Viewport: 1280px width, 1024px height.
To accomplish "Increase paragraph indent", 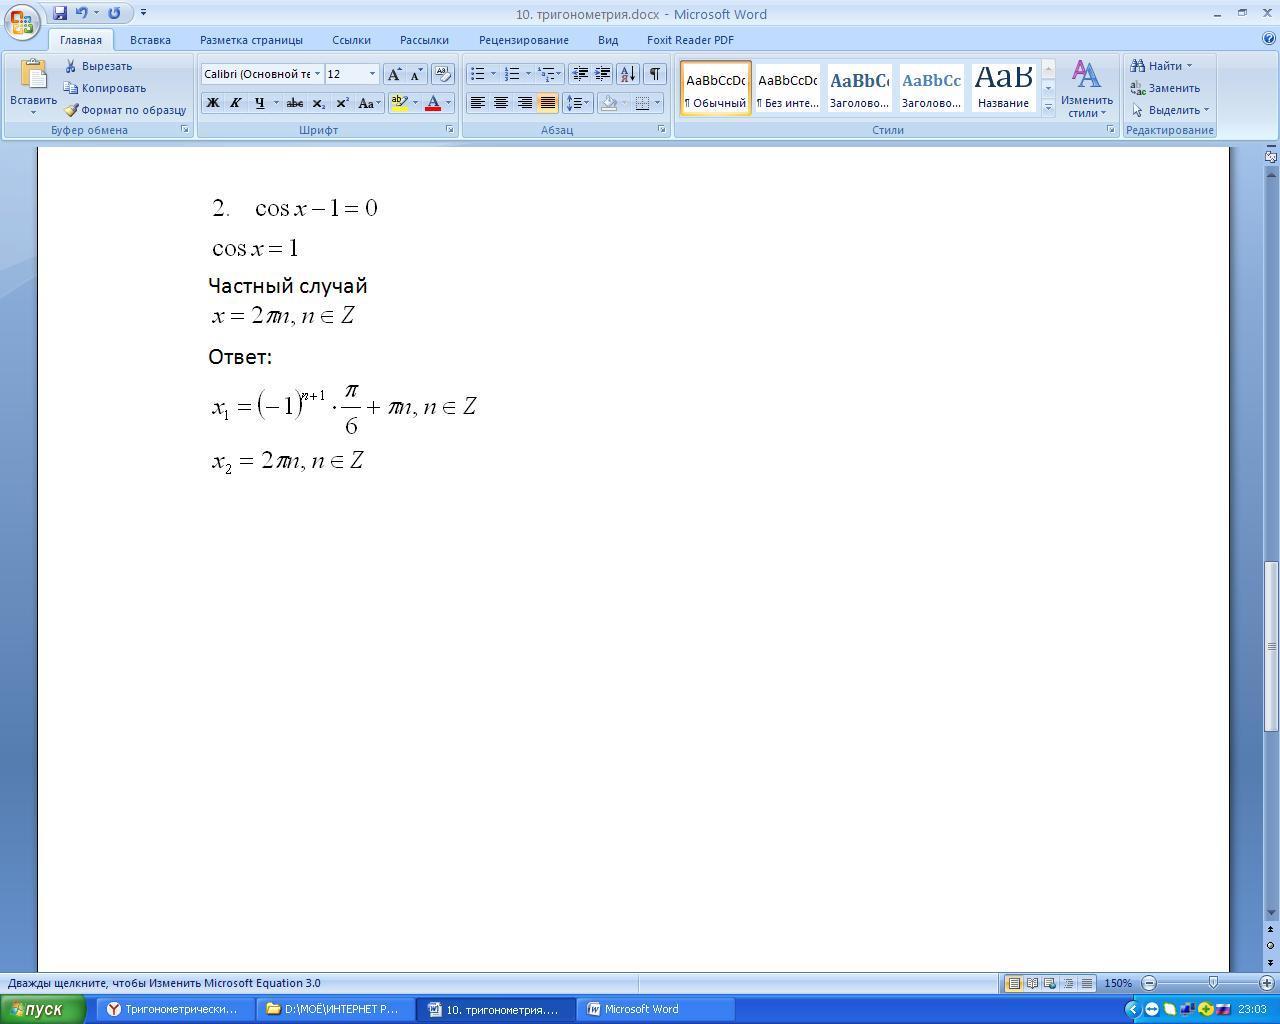I will [602, 74].
